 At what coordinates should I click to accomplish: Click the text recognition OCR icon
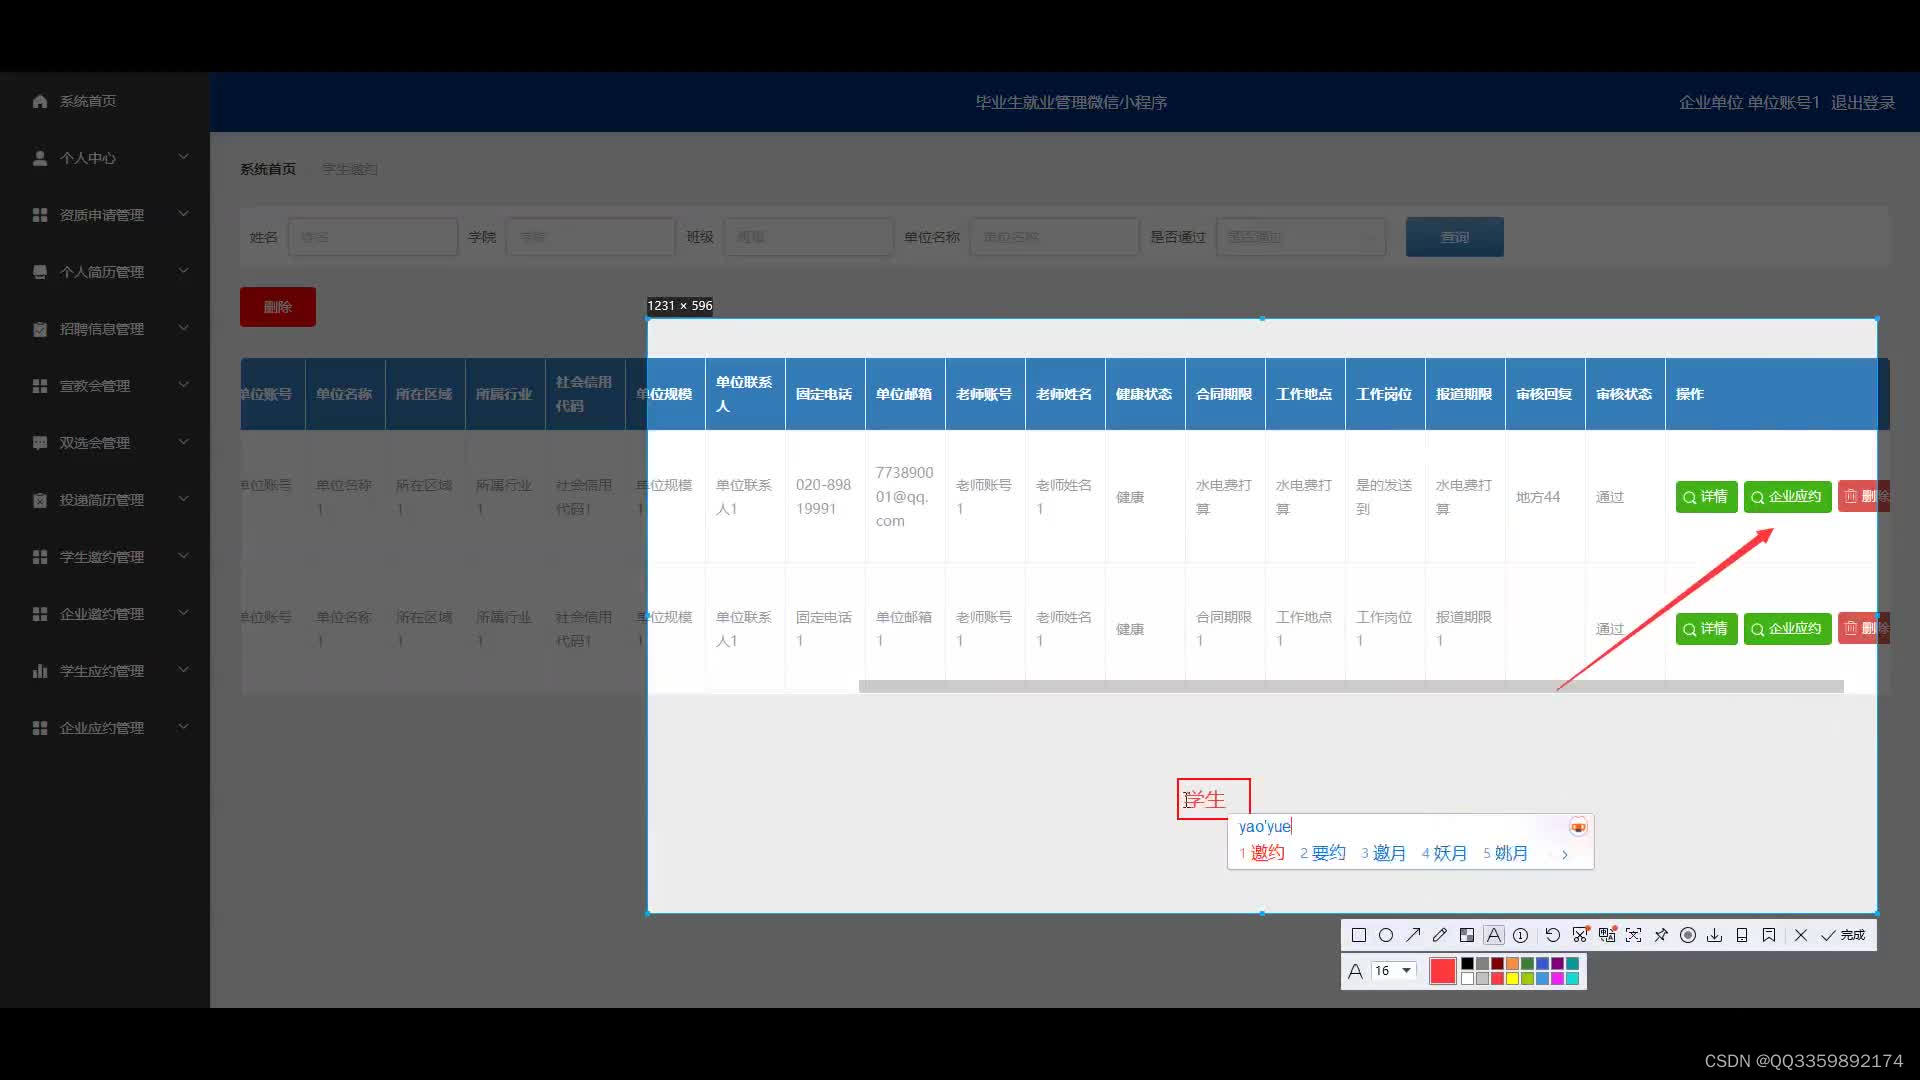pyautogui.click(x=1633, y=935)
